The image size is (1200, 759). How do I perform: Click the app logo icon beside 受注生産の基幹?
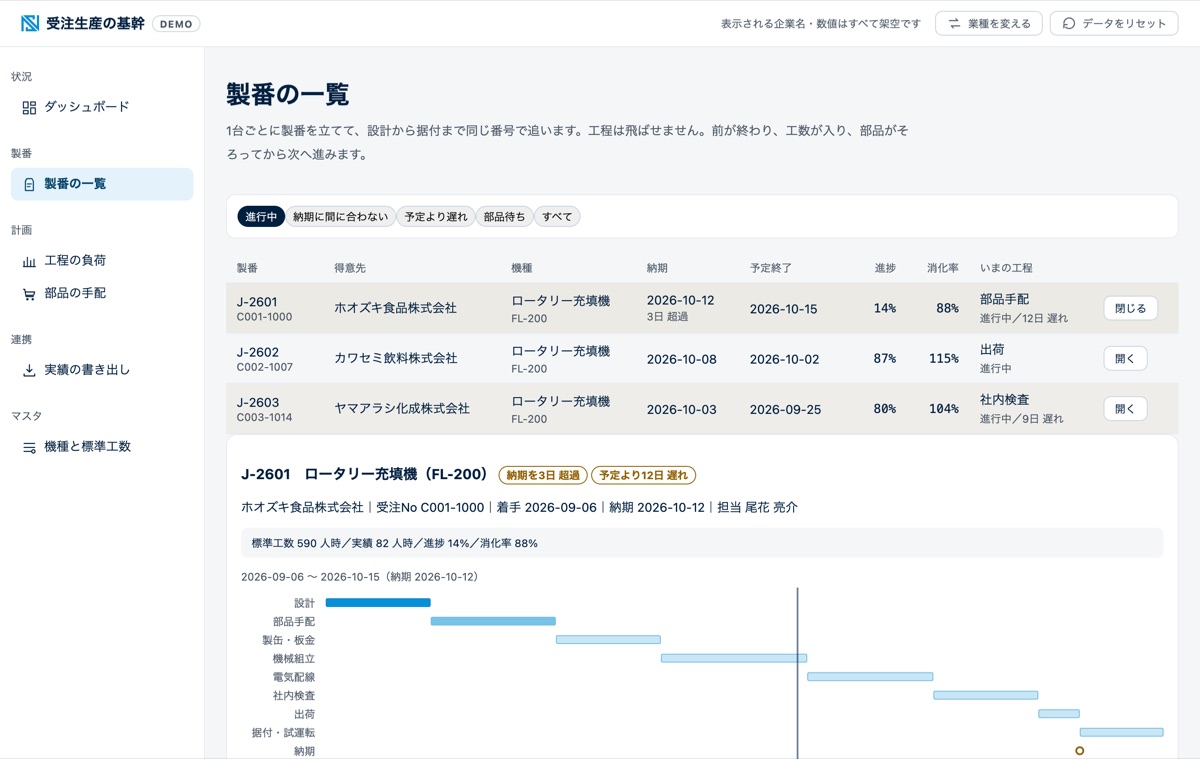(x=30, y=23)
